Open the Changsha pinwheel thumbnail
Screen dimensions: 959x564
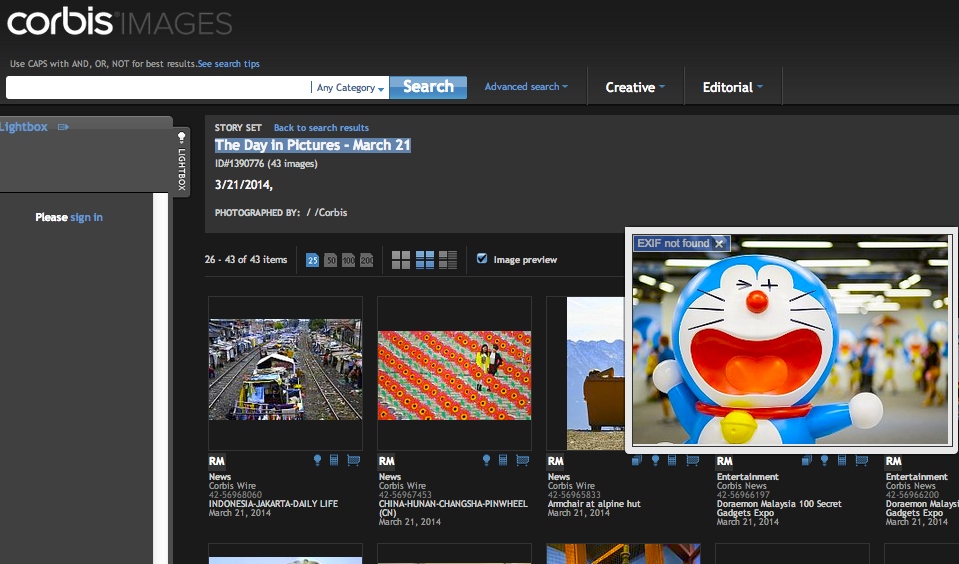pos(454,376)
